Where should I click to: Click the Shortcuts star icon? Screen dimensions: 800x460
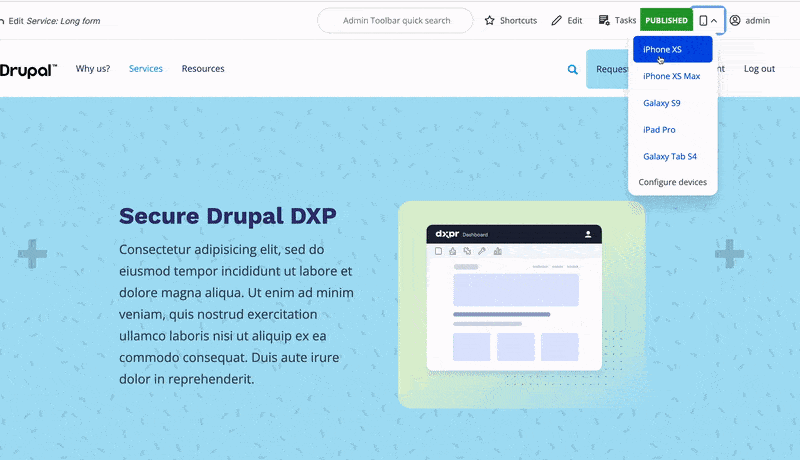click(x=489, y=20)
